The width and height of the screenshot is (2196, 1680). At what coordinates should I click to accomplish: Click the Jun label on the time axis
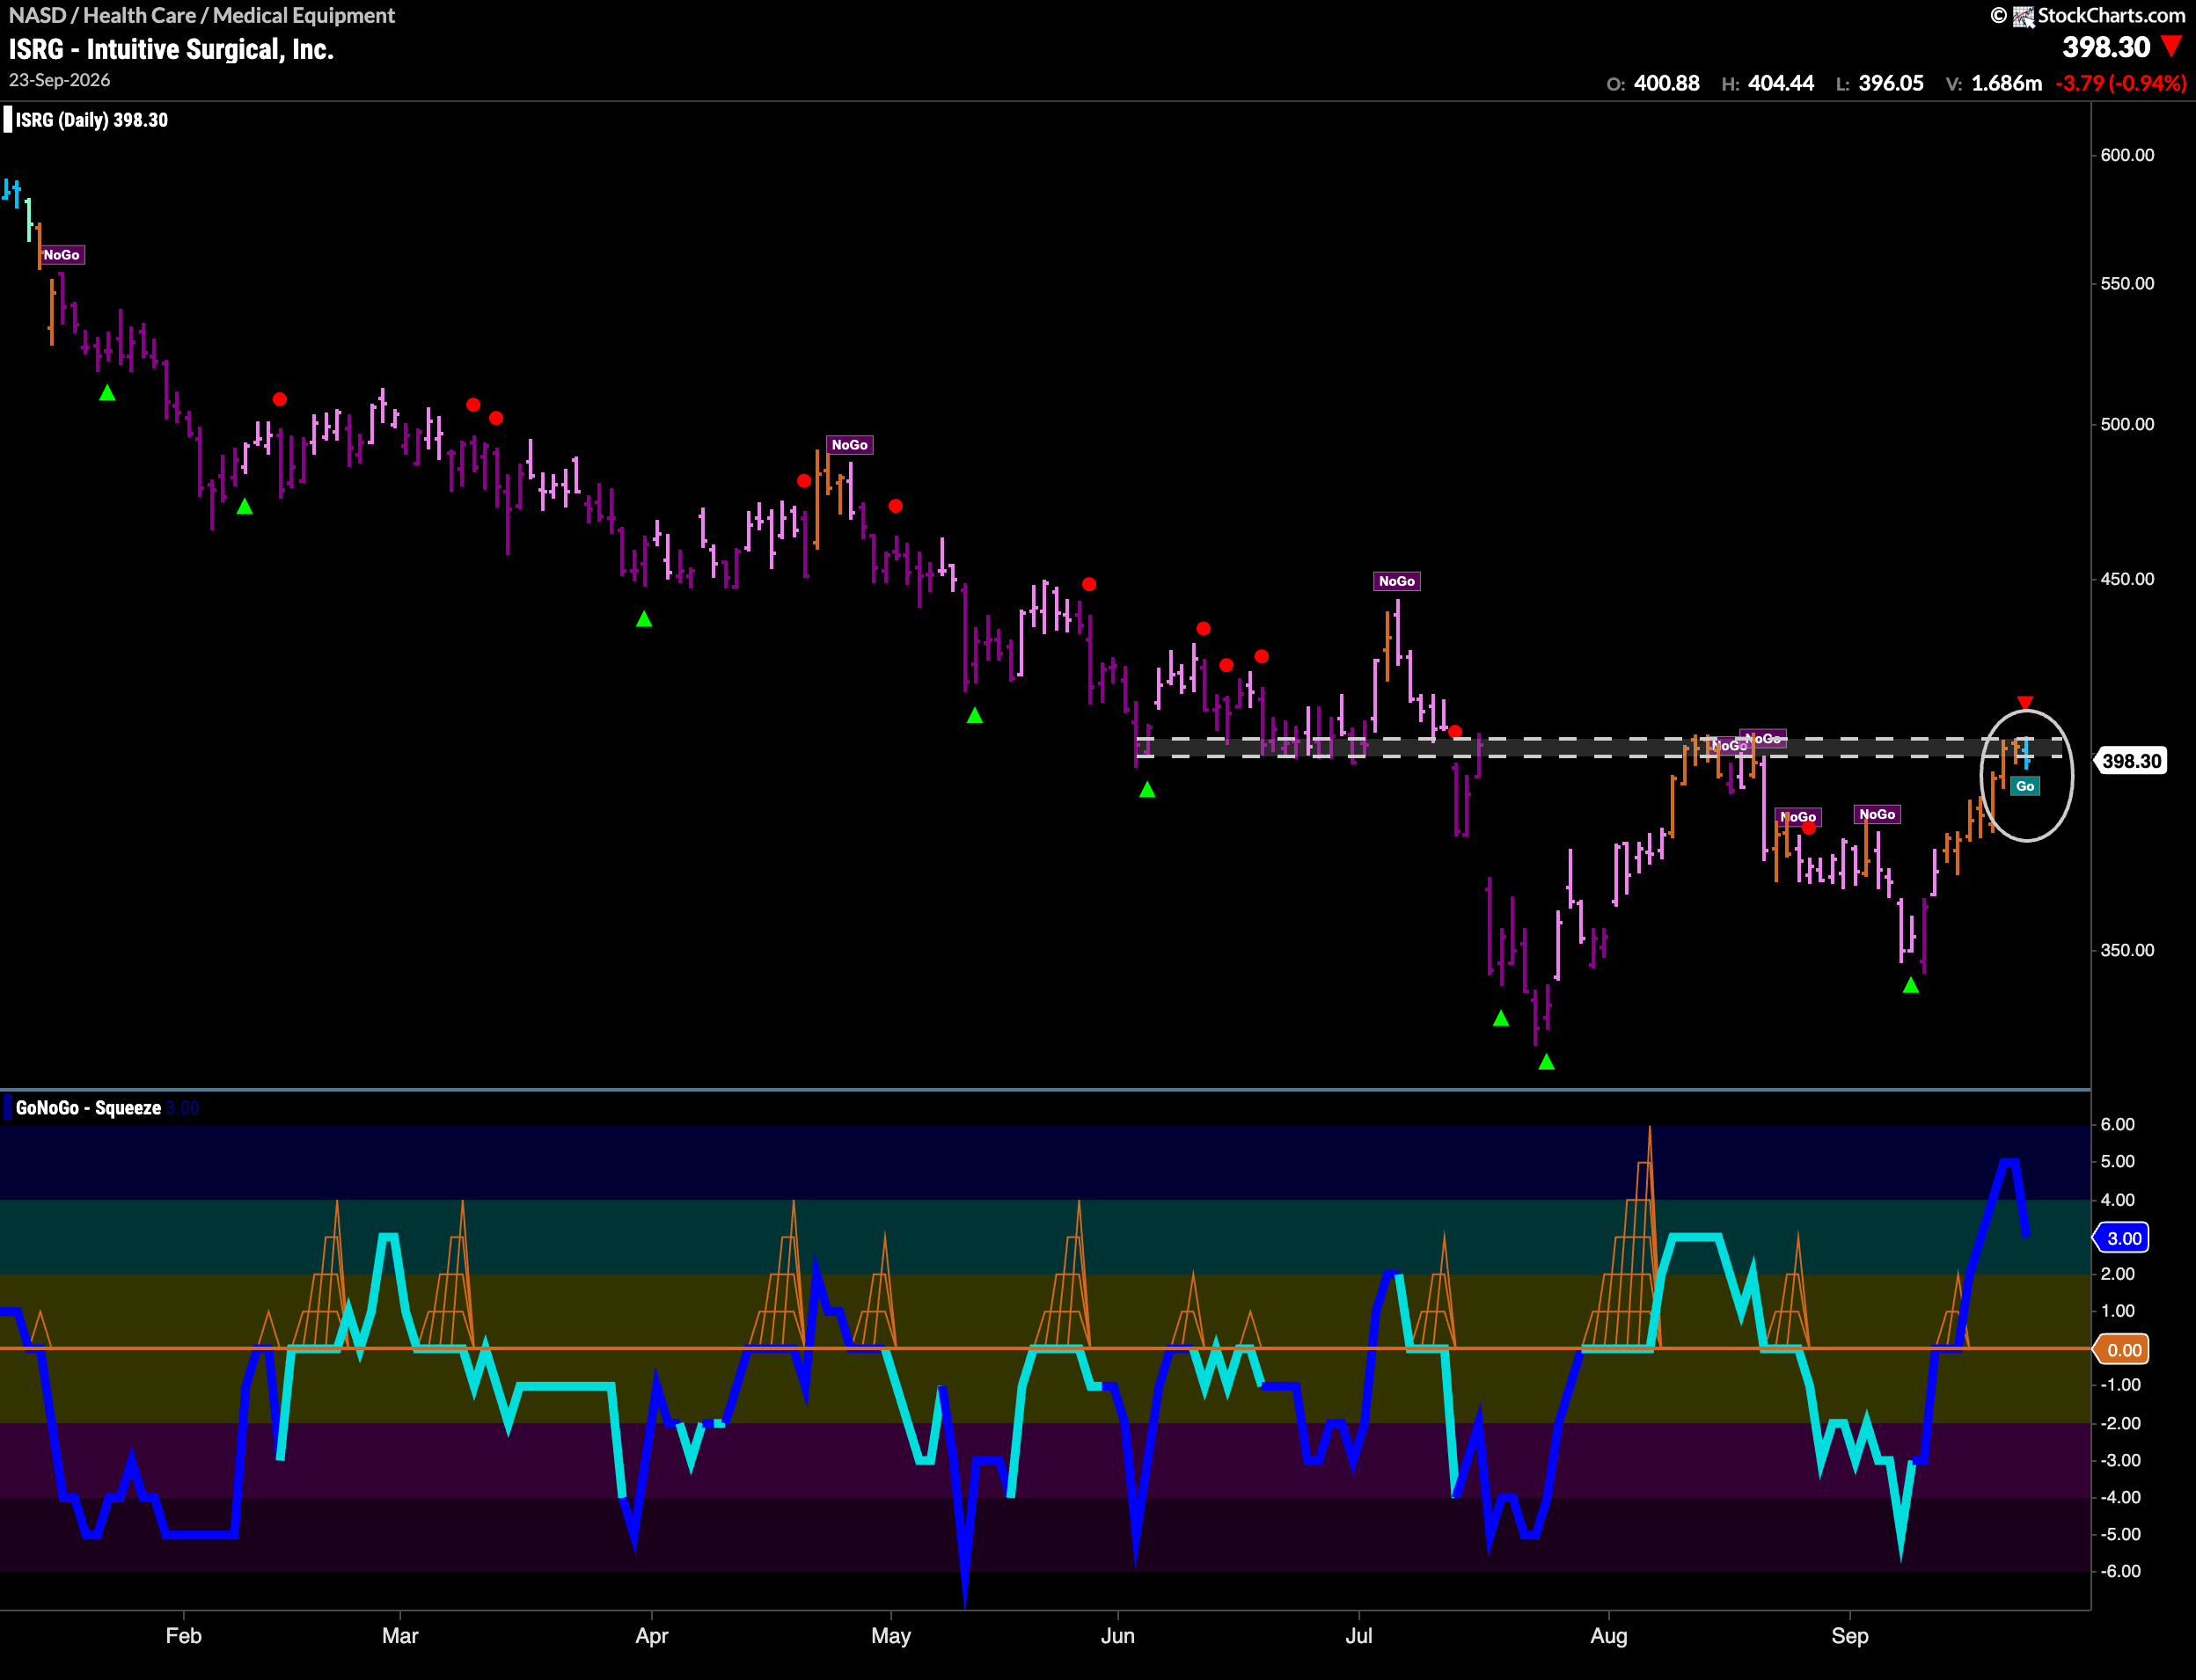click(1117, 1635)
